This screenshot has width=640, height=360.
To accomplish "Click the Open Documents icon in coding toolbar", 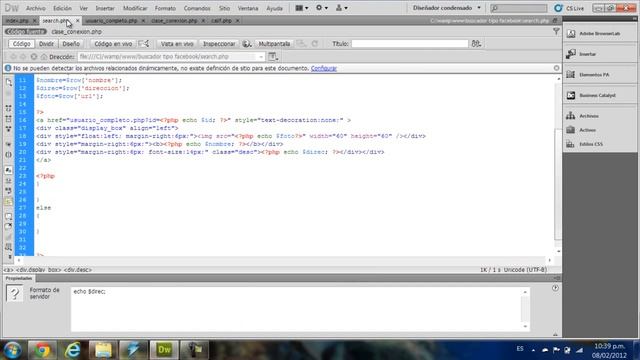I will (x=9, y=82).
